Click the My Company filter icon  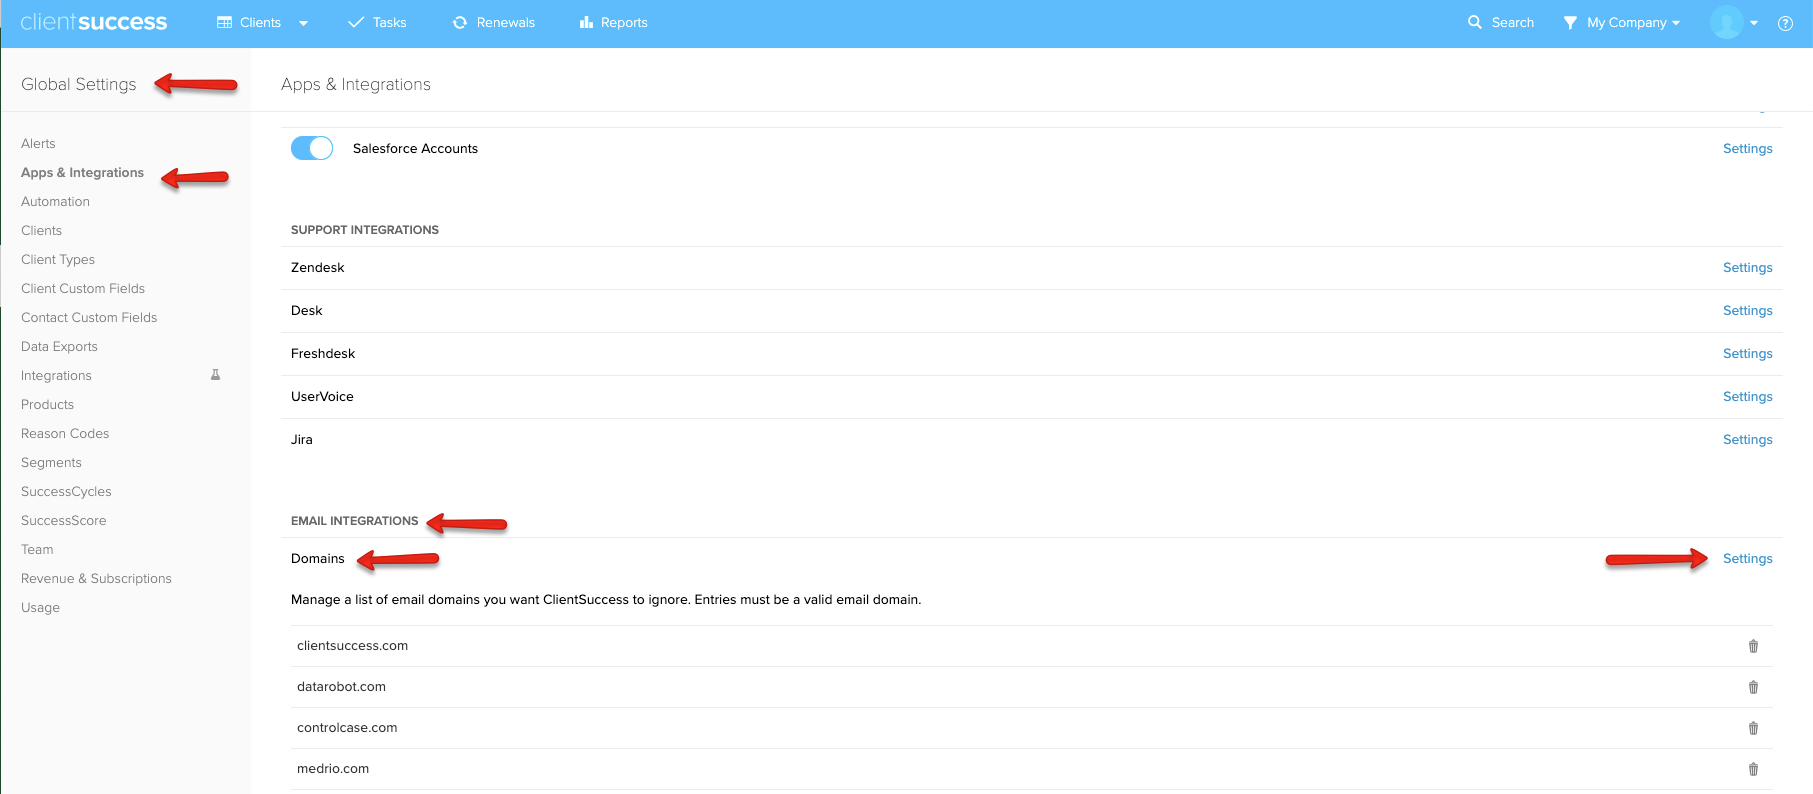pos(1570,22)
